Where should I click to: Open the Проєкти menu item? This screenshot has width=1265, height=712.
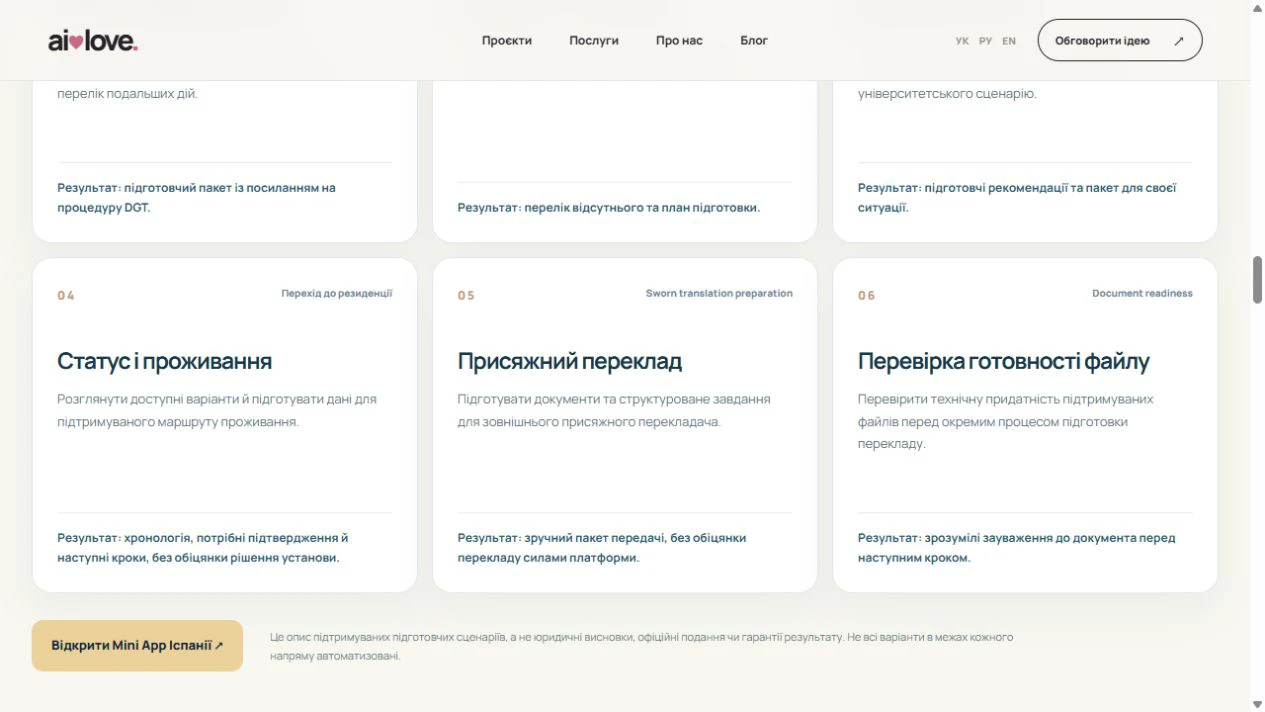pyautogui.click(x=507, y=41)
